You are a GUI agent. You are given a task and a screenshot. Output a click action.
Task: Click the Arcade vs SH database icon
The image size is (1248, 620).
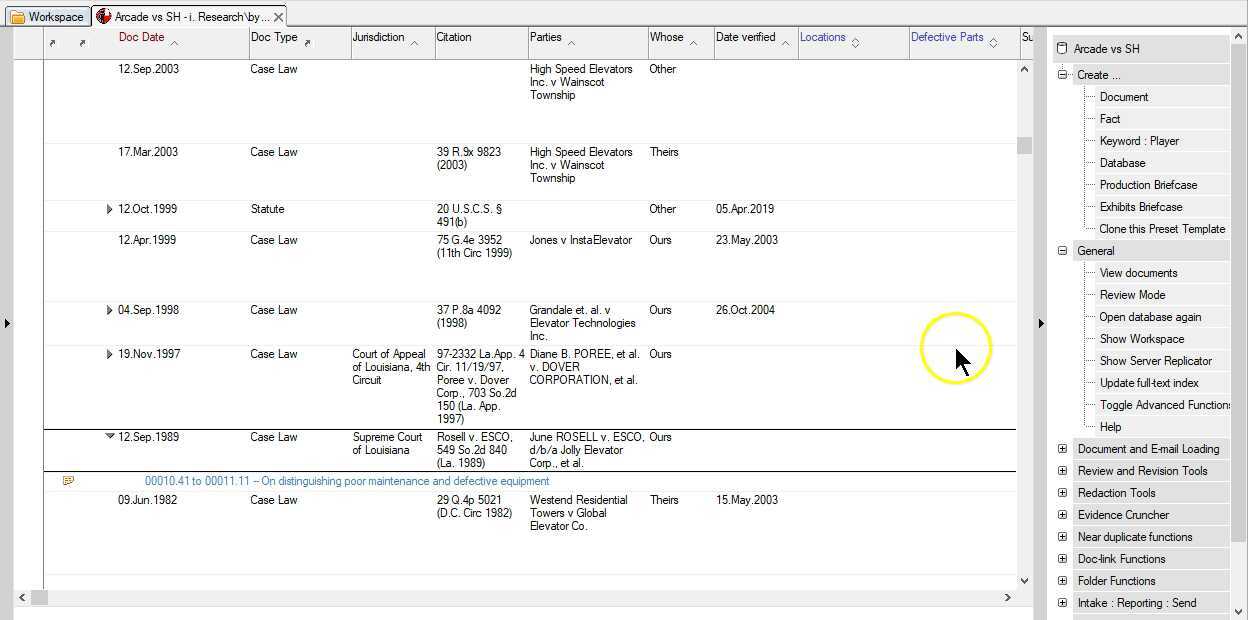click(x=1062, y=48)
